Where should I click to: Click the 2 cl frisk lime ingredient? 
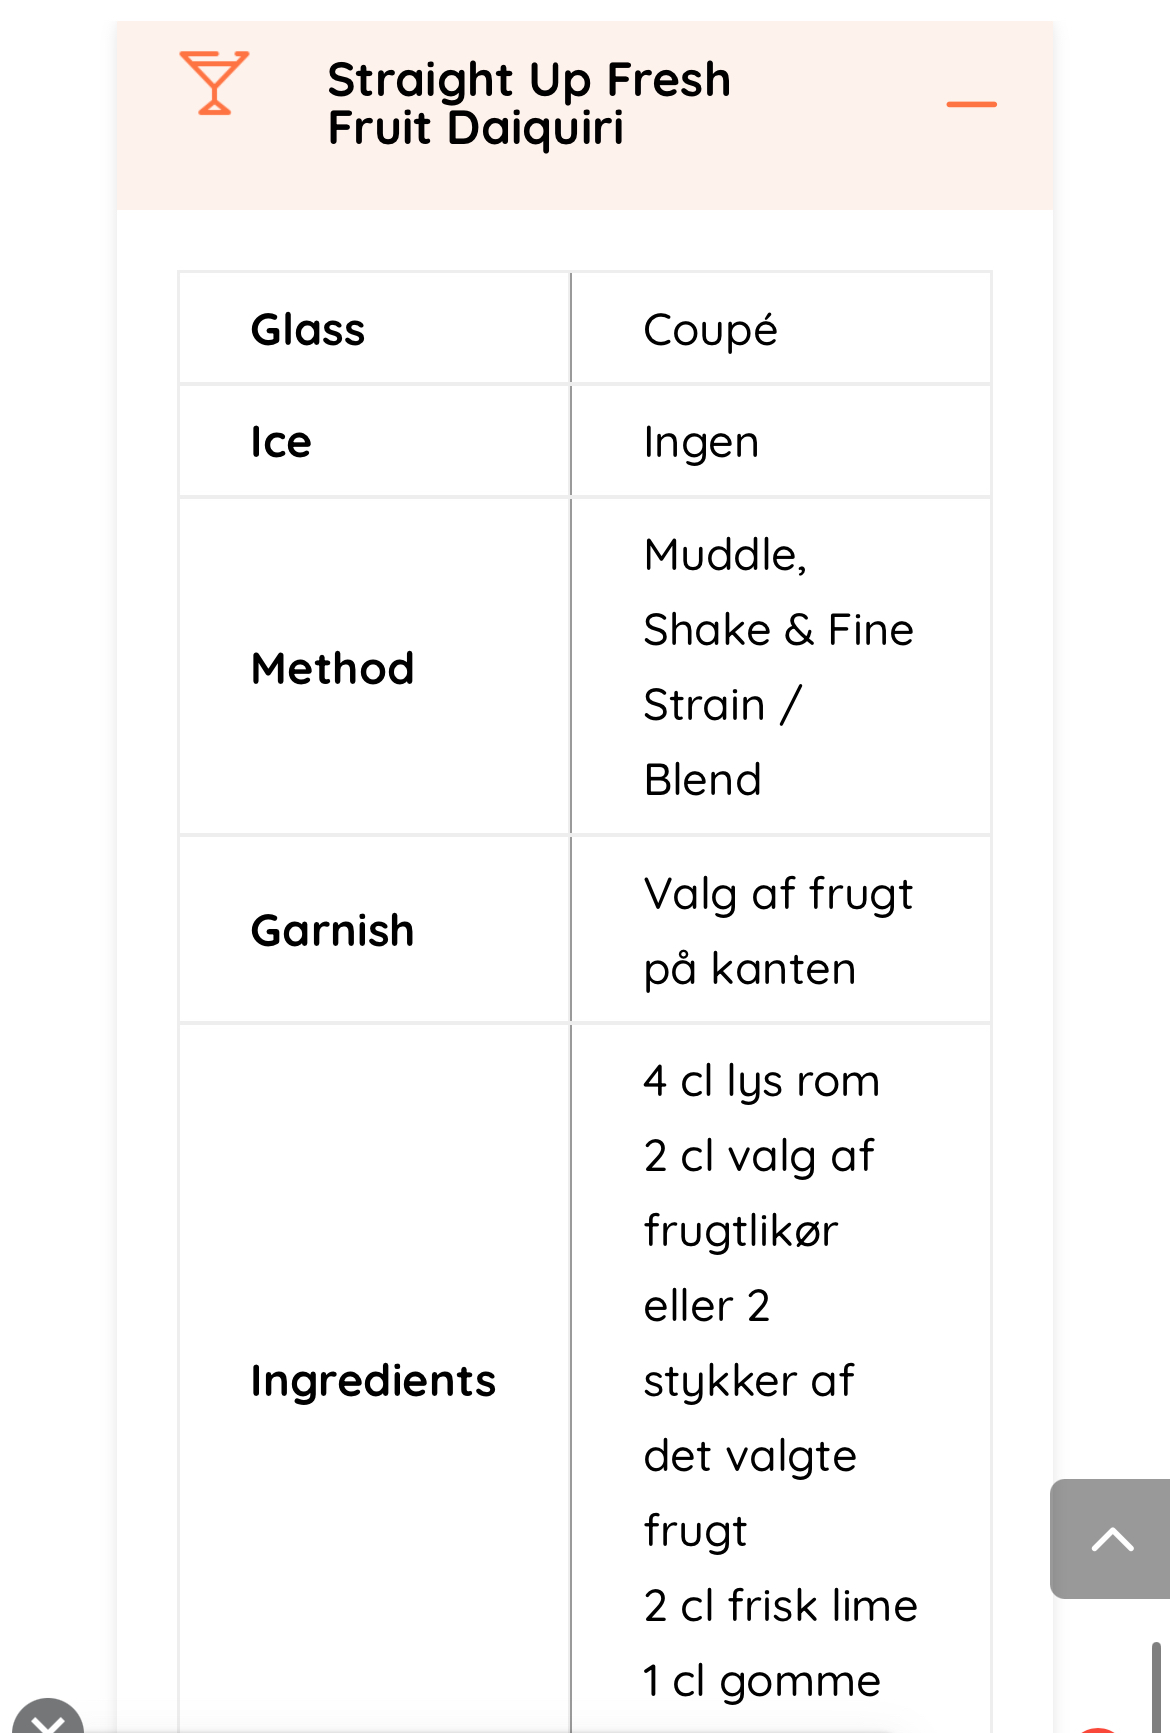(x=780, y=1606)
